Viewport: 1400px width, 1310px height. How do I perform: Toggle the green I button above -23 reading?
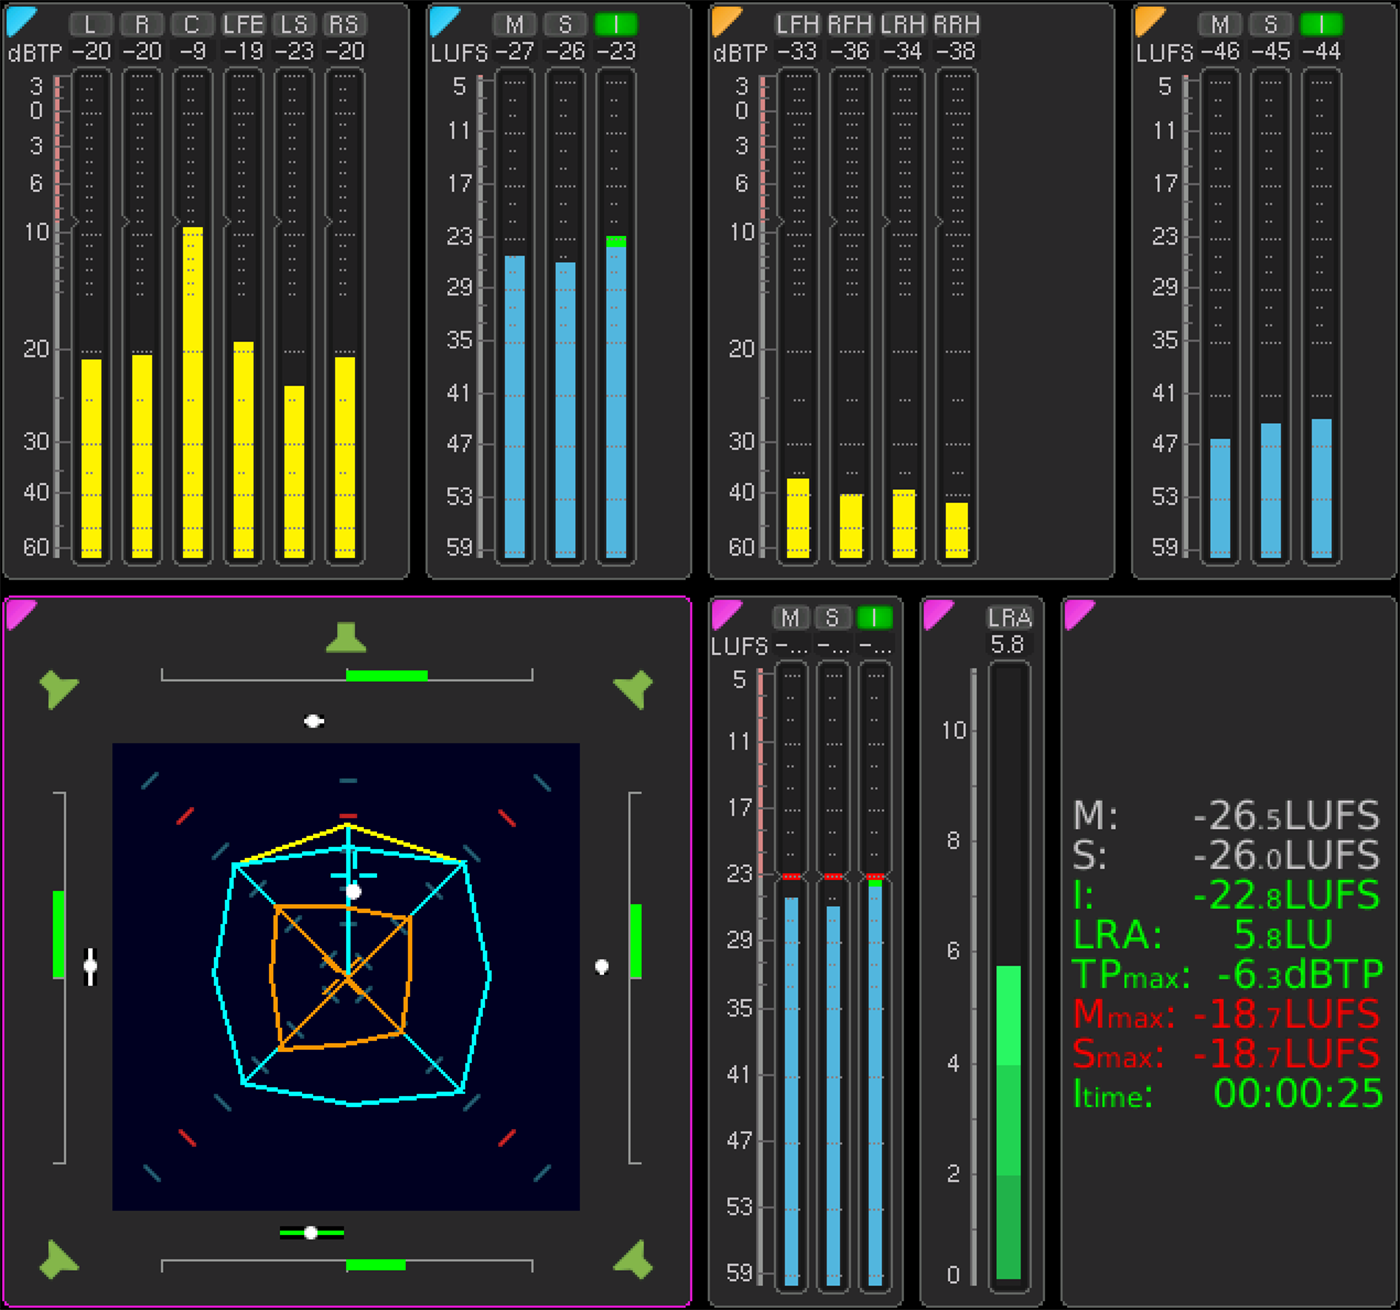point(616,24)
